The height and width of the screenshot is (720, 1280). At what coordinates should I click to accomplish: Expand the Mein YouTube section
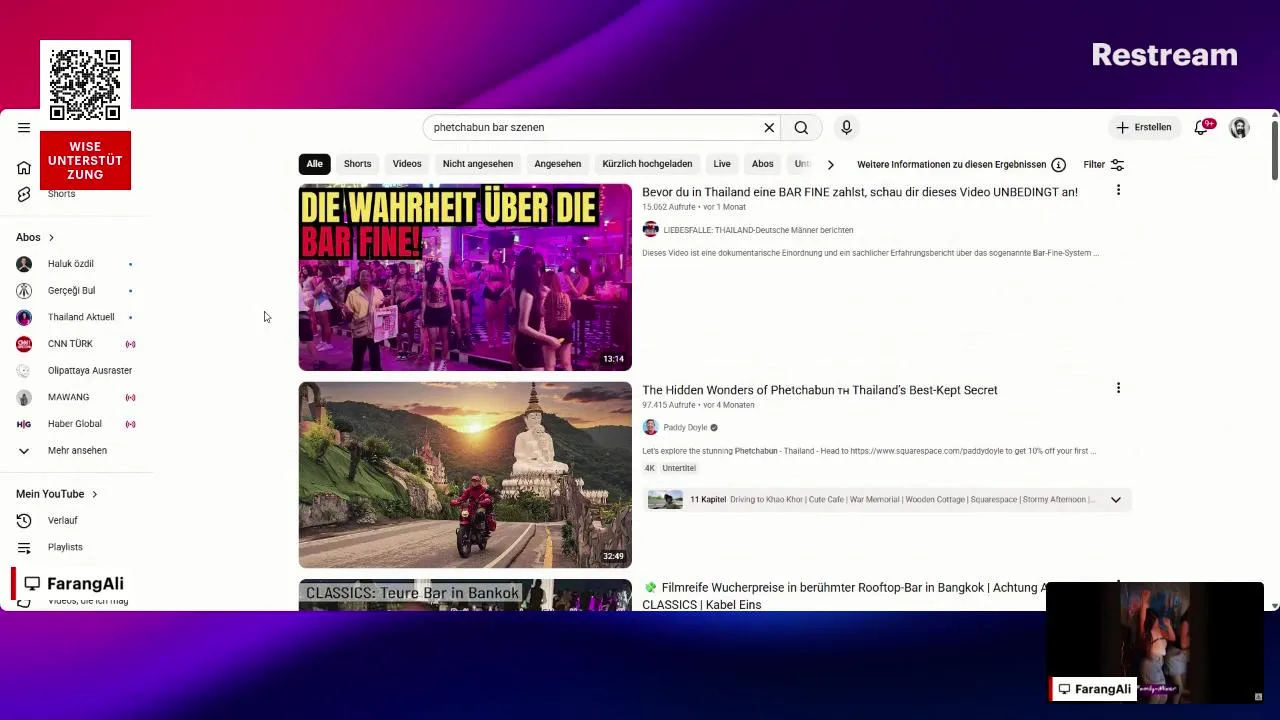[x=57, y=494]
